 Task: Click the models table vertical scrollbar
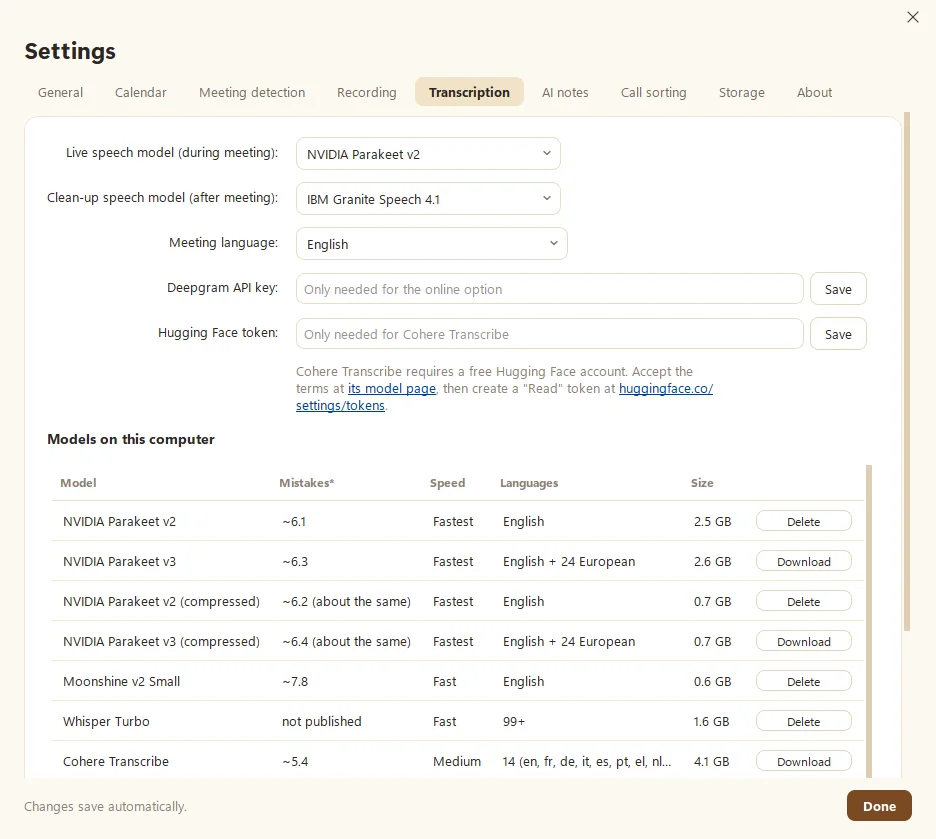click(x=869, y=621)
